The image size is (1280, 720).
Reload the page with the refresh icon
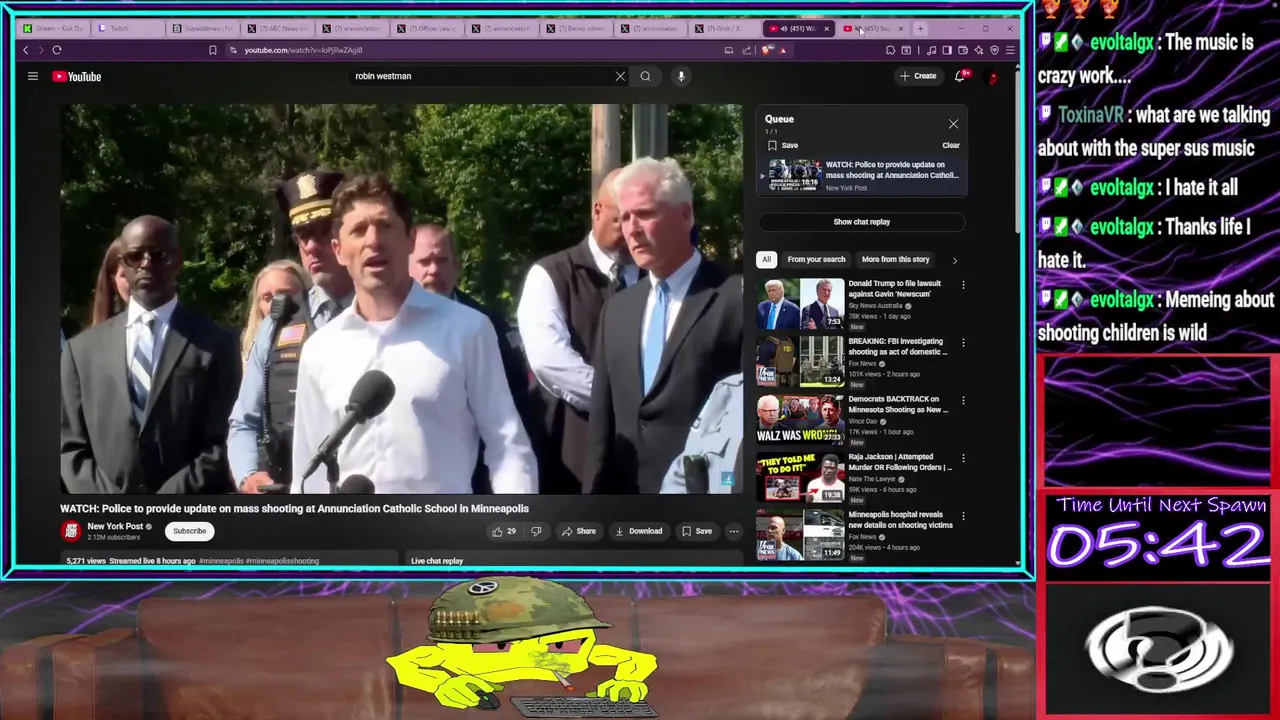click(x=57, y=50)
